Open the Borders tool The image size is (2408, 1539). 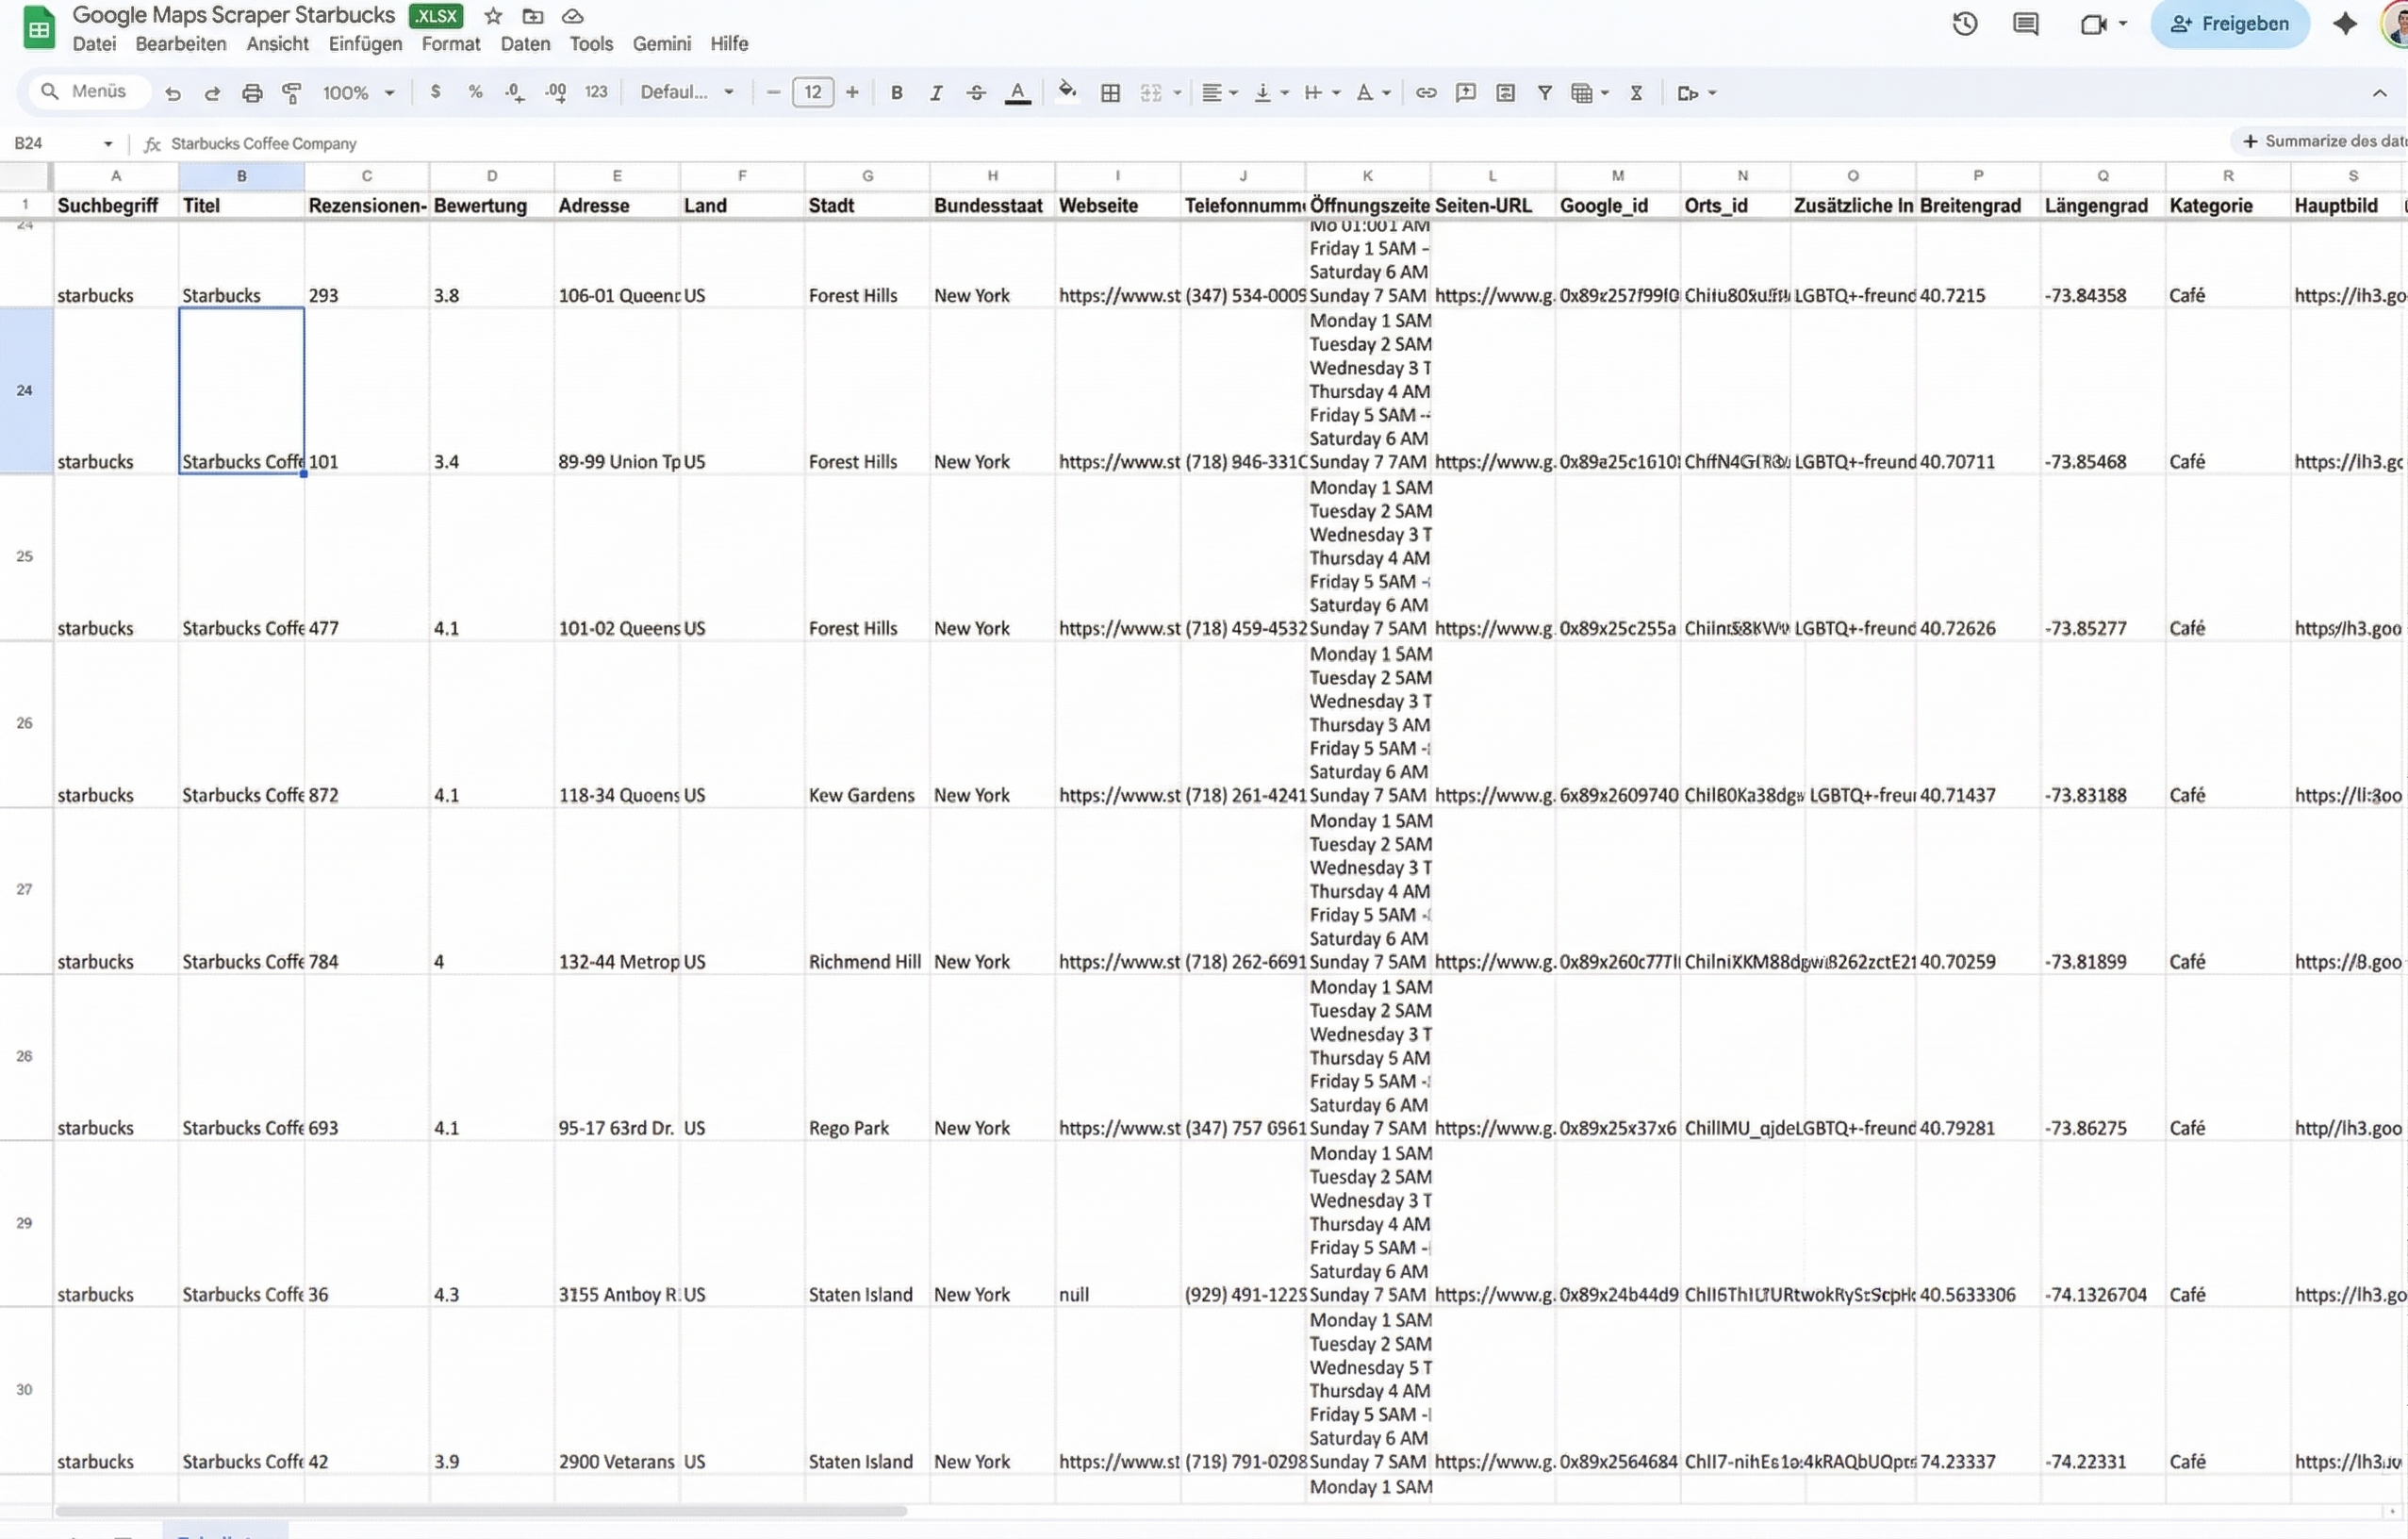[1110, 93]
